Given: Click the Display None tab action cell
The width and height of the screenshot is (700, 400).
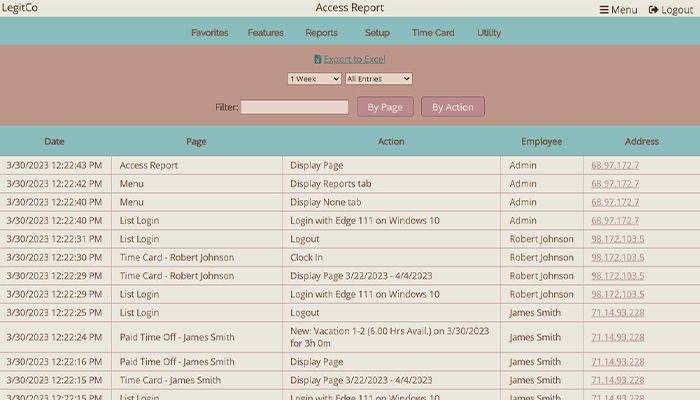Looking at the screenshot, I should [x=326, y=202].
